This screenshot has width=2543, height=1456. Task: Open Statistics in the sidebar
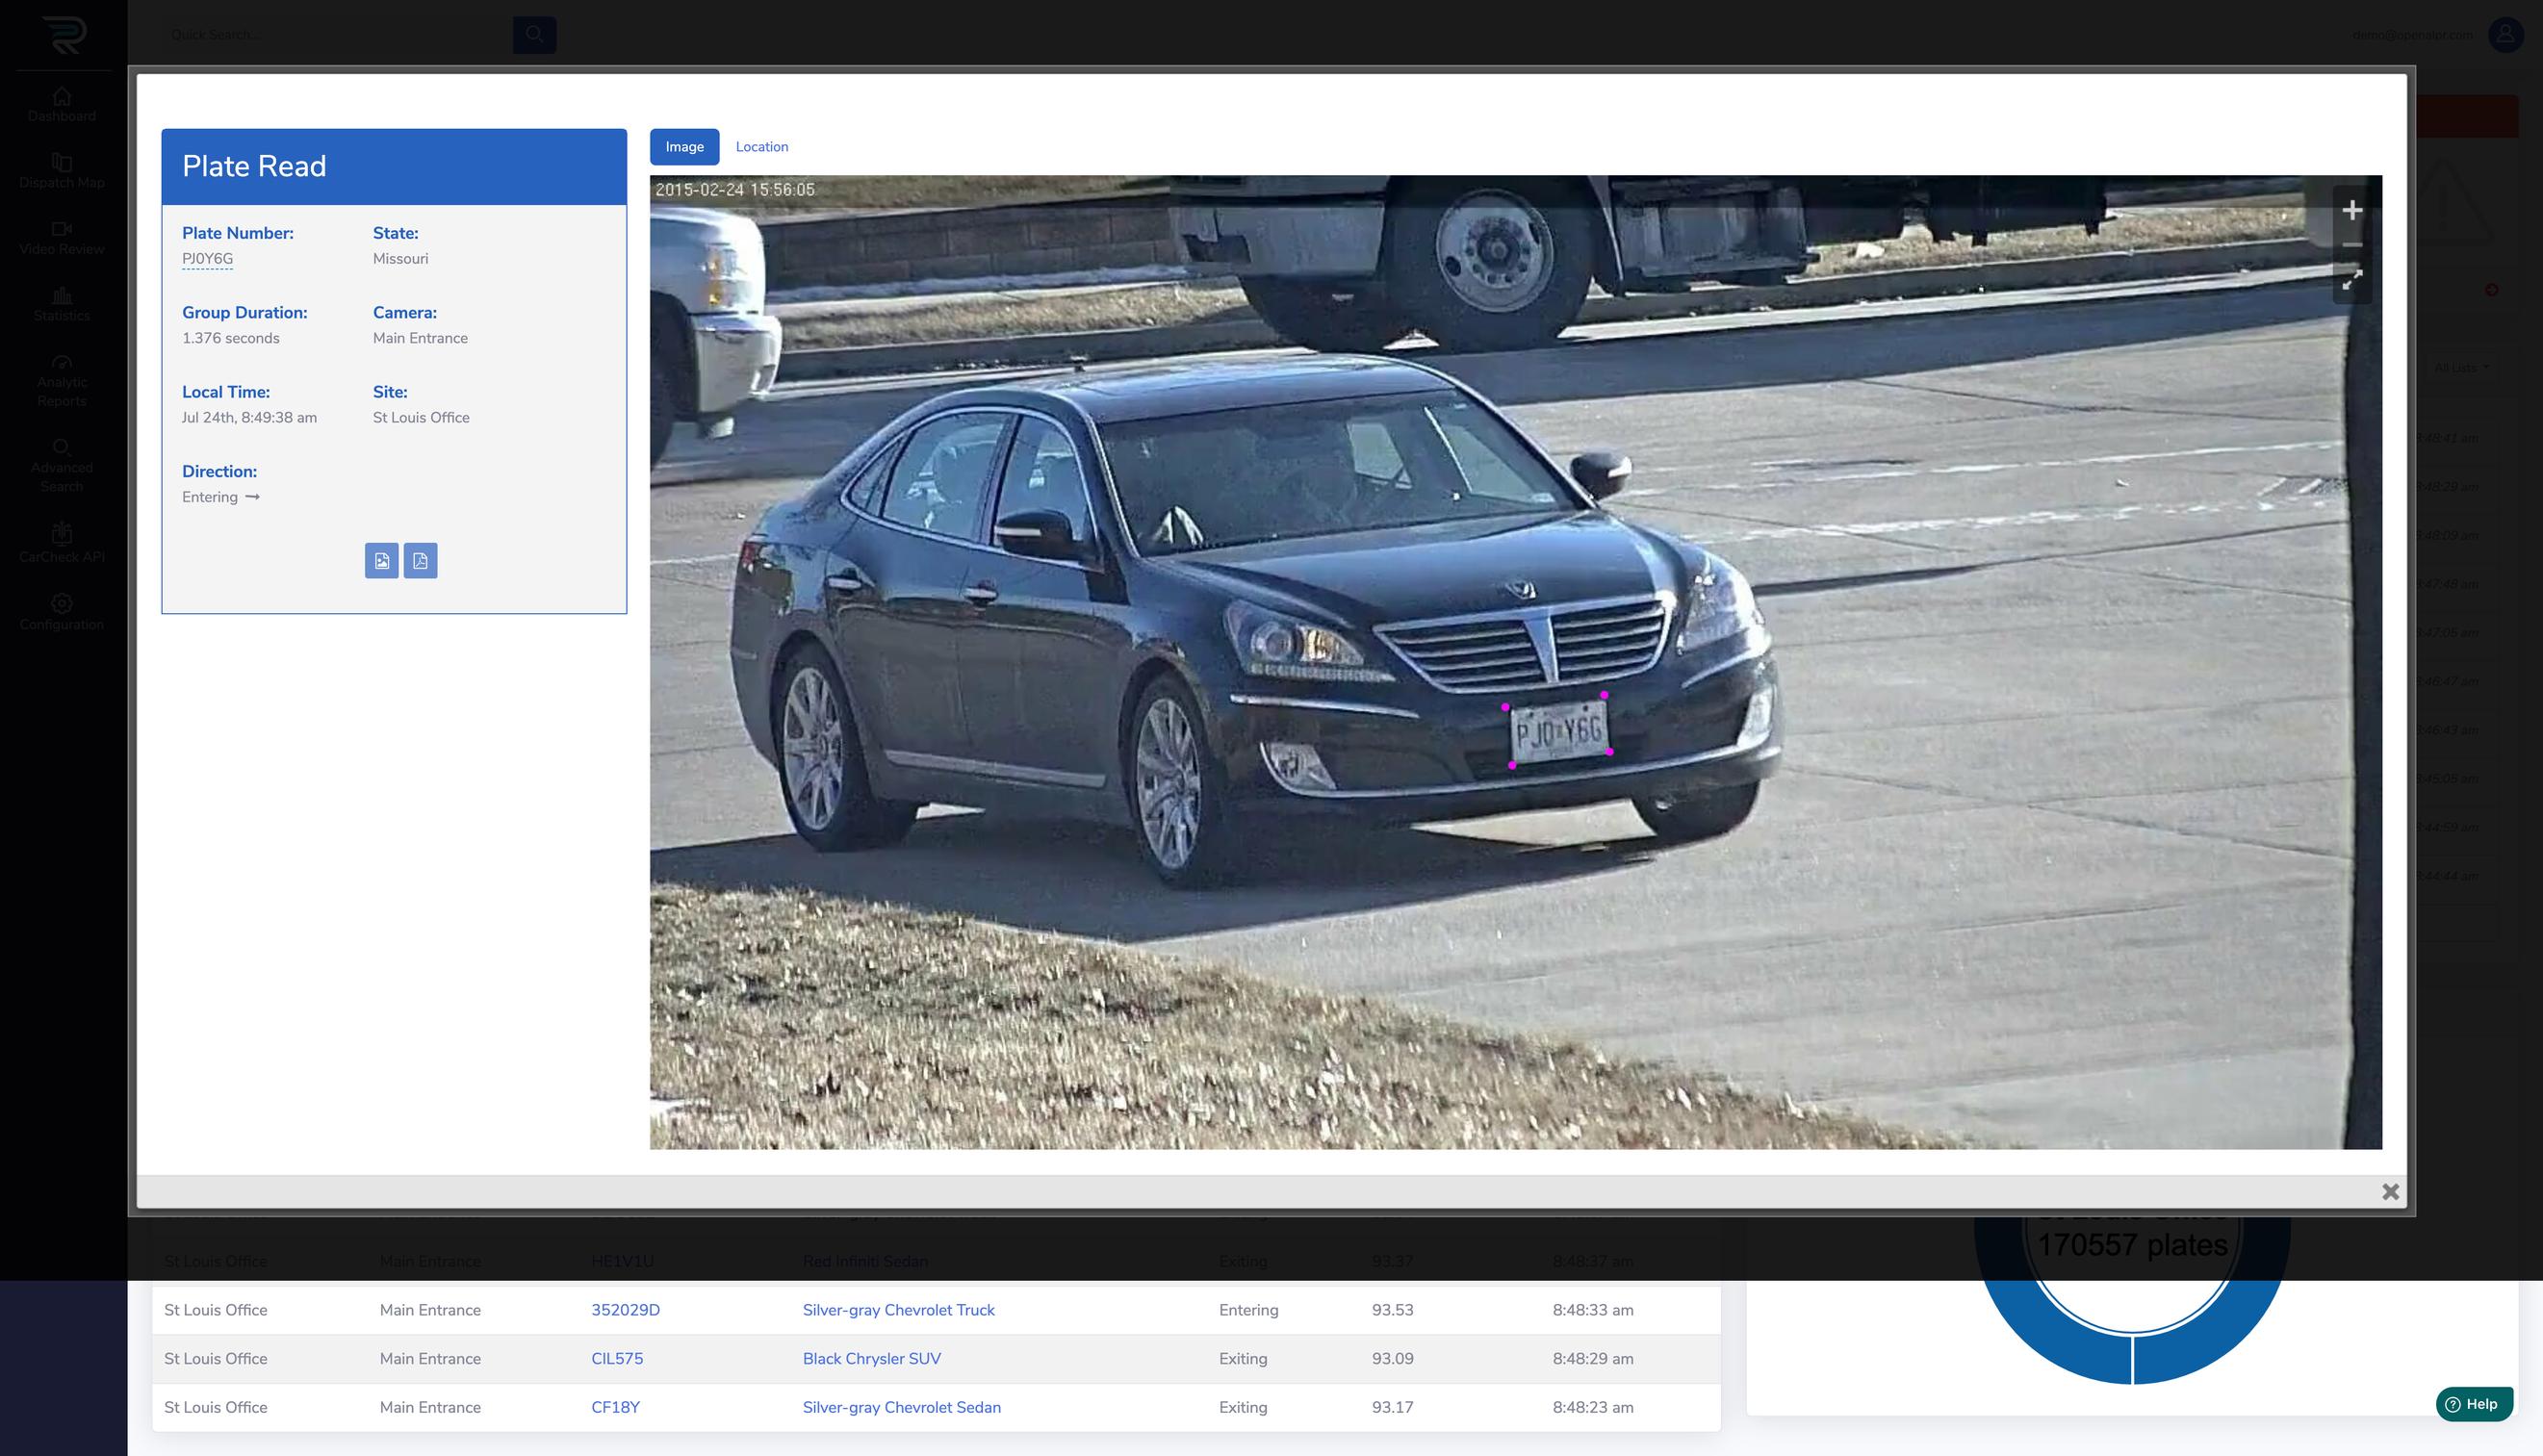click(62, 304)
